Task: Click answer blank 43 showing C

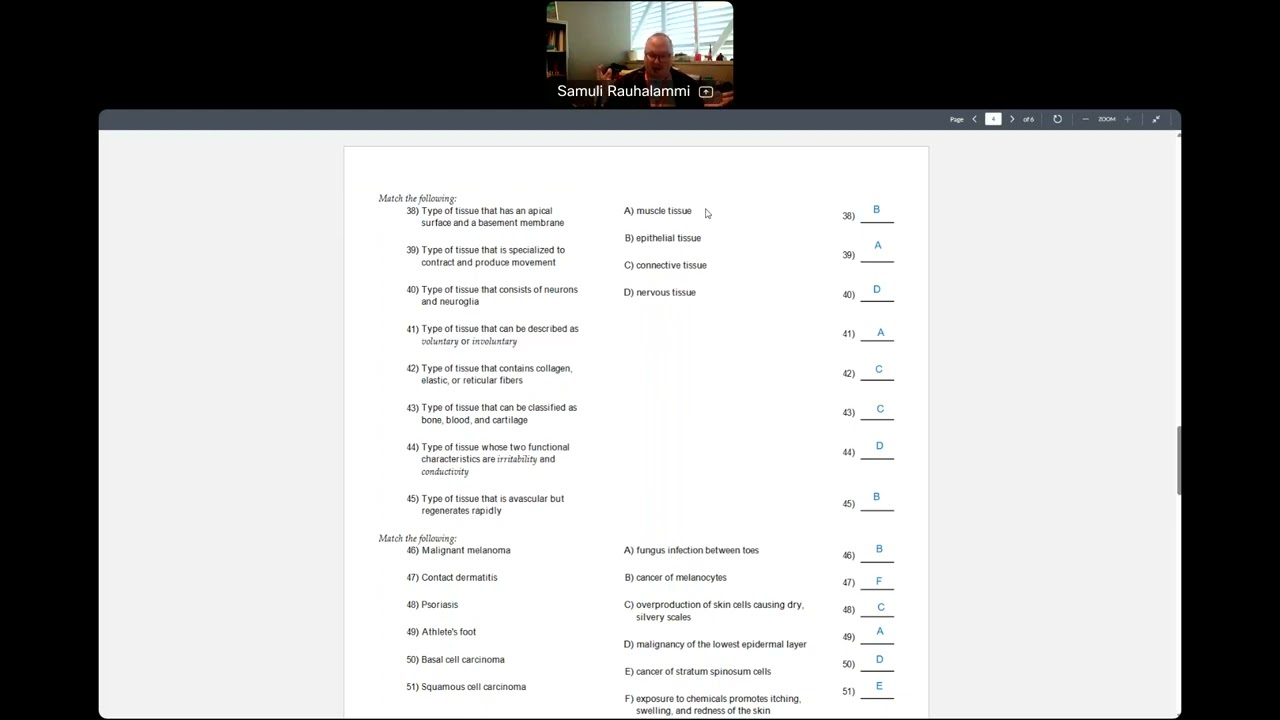Action: [877, 411]
